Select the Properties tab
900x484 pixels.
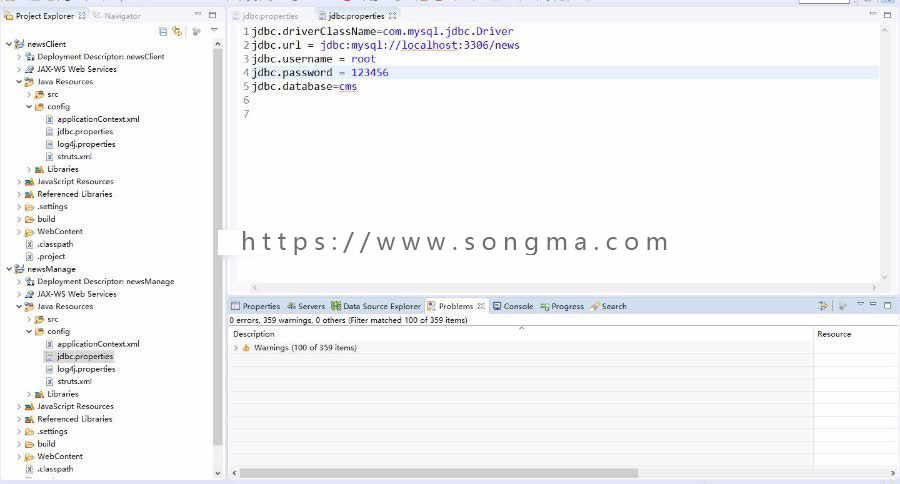pyautogui.click(x=255, y=307)
